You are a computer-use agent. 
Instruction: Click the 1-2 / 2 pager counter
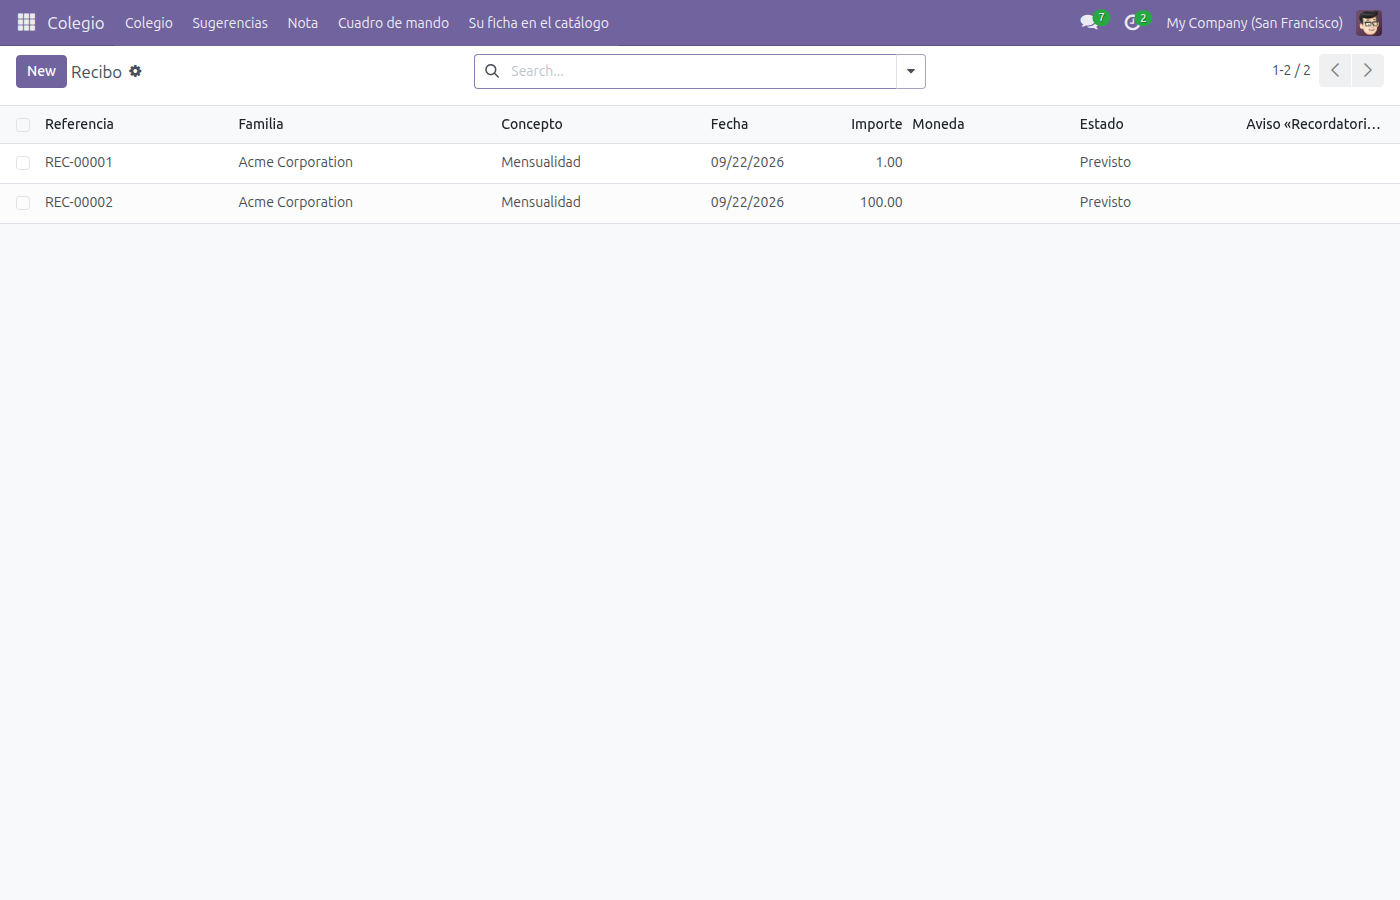coord(1291,70)
